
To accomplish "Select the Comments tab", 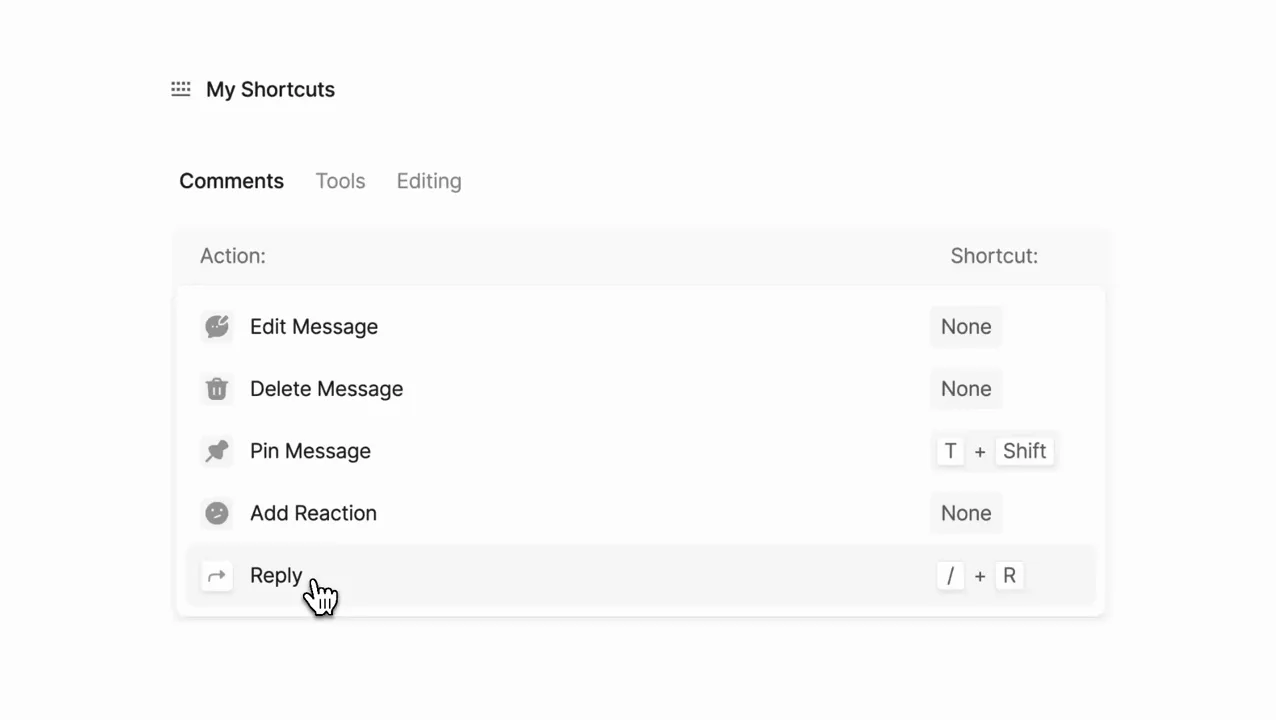I will [x=231, y=181].
